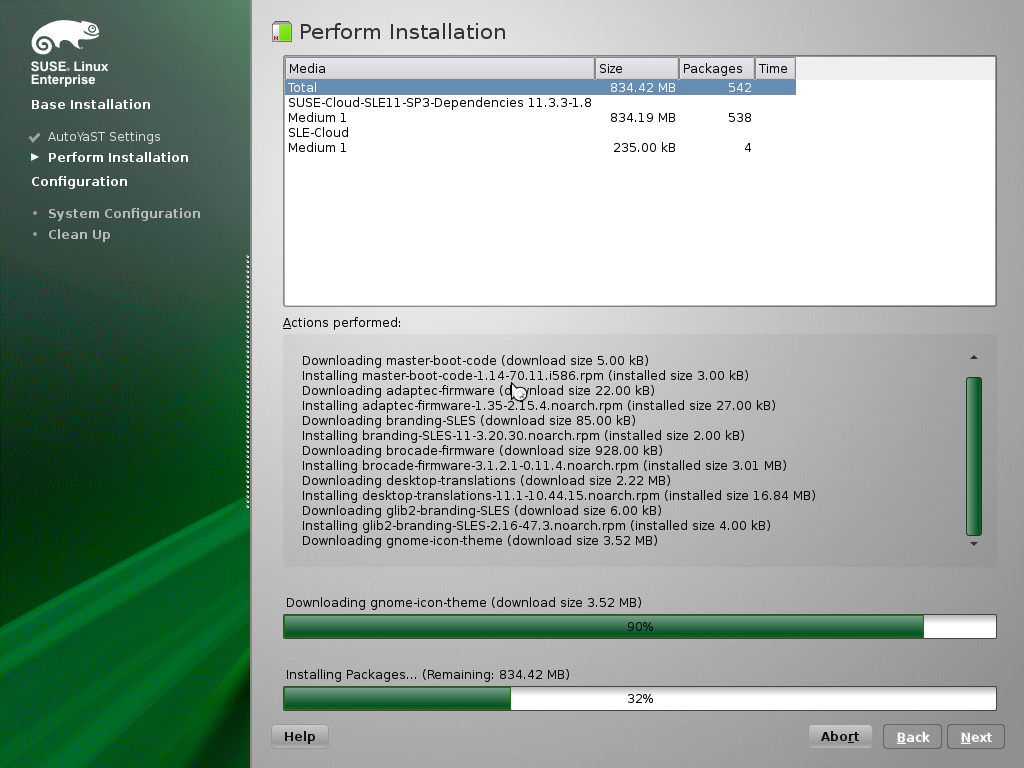Click Configuration heading in sidebar

(x=80, y=182)
